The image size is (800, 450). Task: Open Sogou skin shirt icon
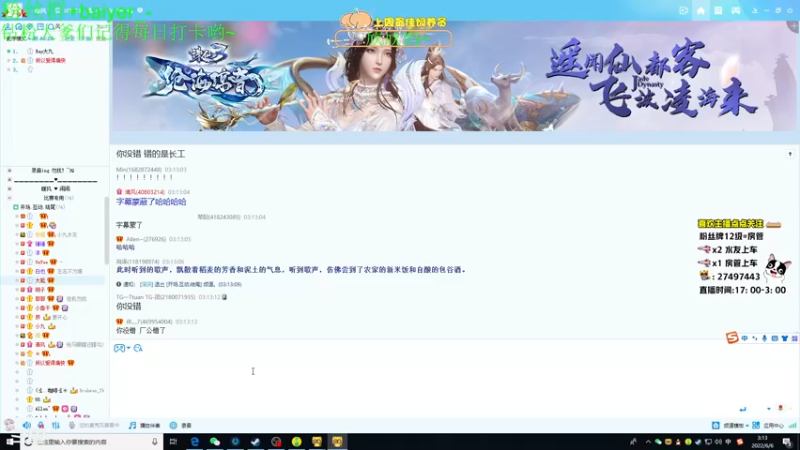[785, 338]
